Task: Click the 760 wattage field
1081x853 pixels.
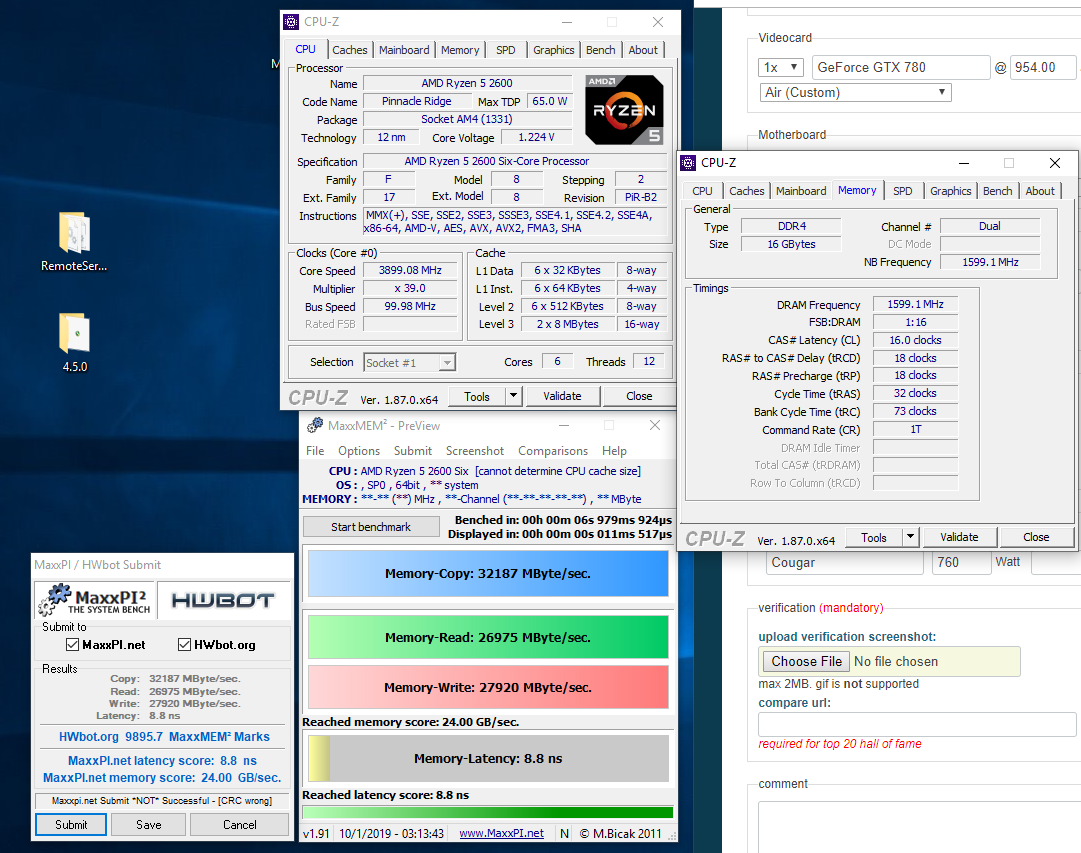Action: [x=961, y=563]
